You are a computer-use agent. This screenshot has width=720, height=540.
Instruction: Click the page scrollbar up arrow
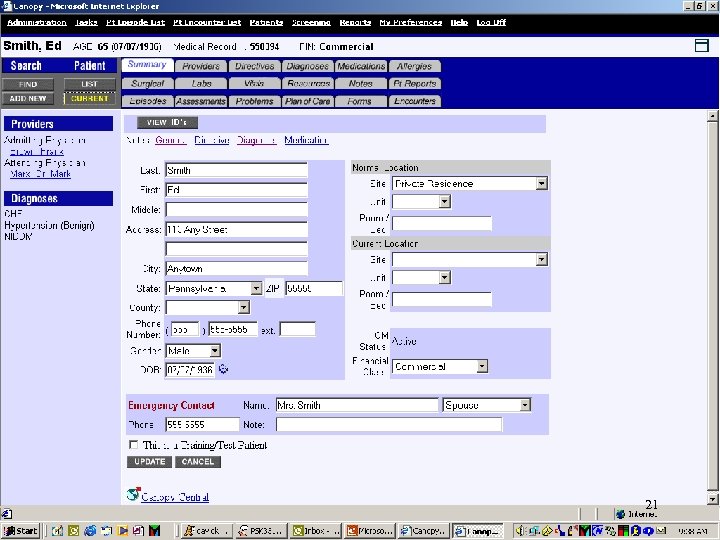(712, 116)
